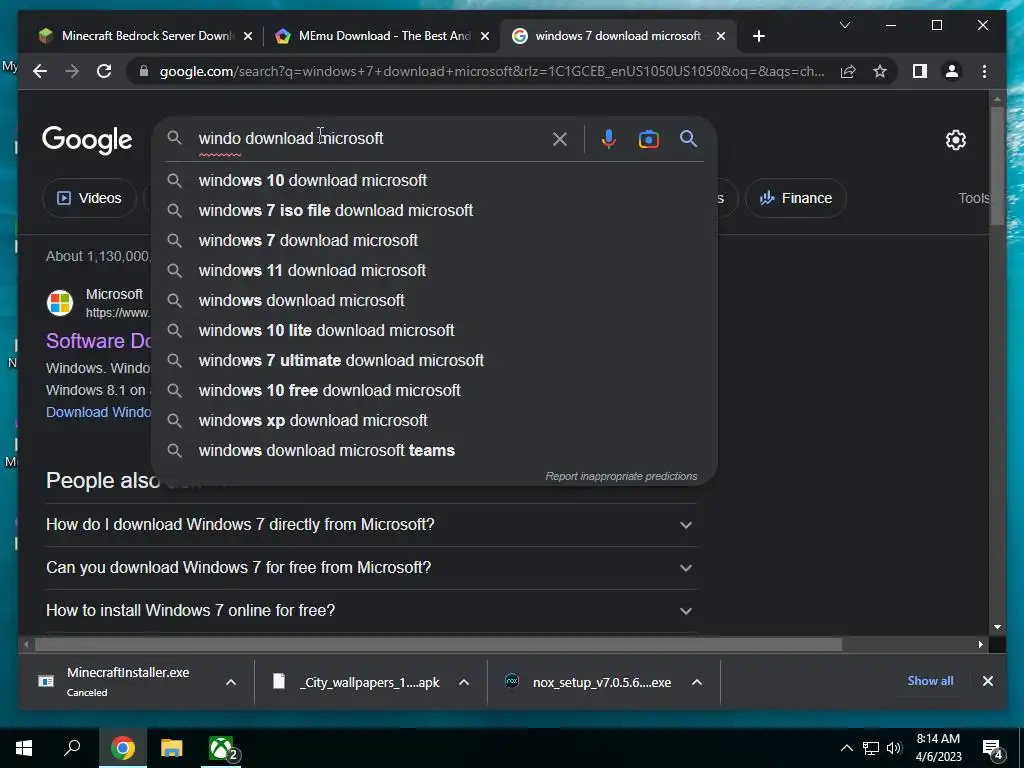Reload the current page
The image size is (1024, 768).
(x=104, y=71)
